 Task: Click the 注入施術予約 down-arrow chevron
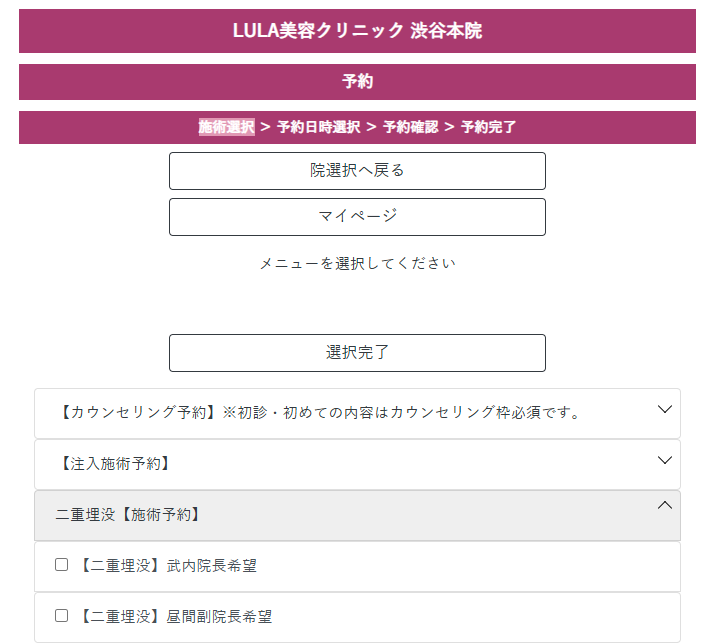click(x=665, y=460)
